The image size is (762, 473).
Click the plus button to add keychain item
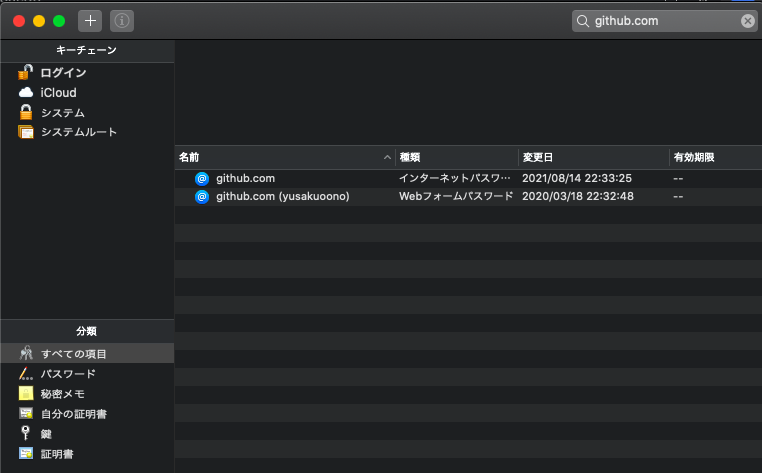pyautogui.click(x=90, y=21)
